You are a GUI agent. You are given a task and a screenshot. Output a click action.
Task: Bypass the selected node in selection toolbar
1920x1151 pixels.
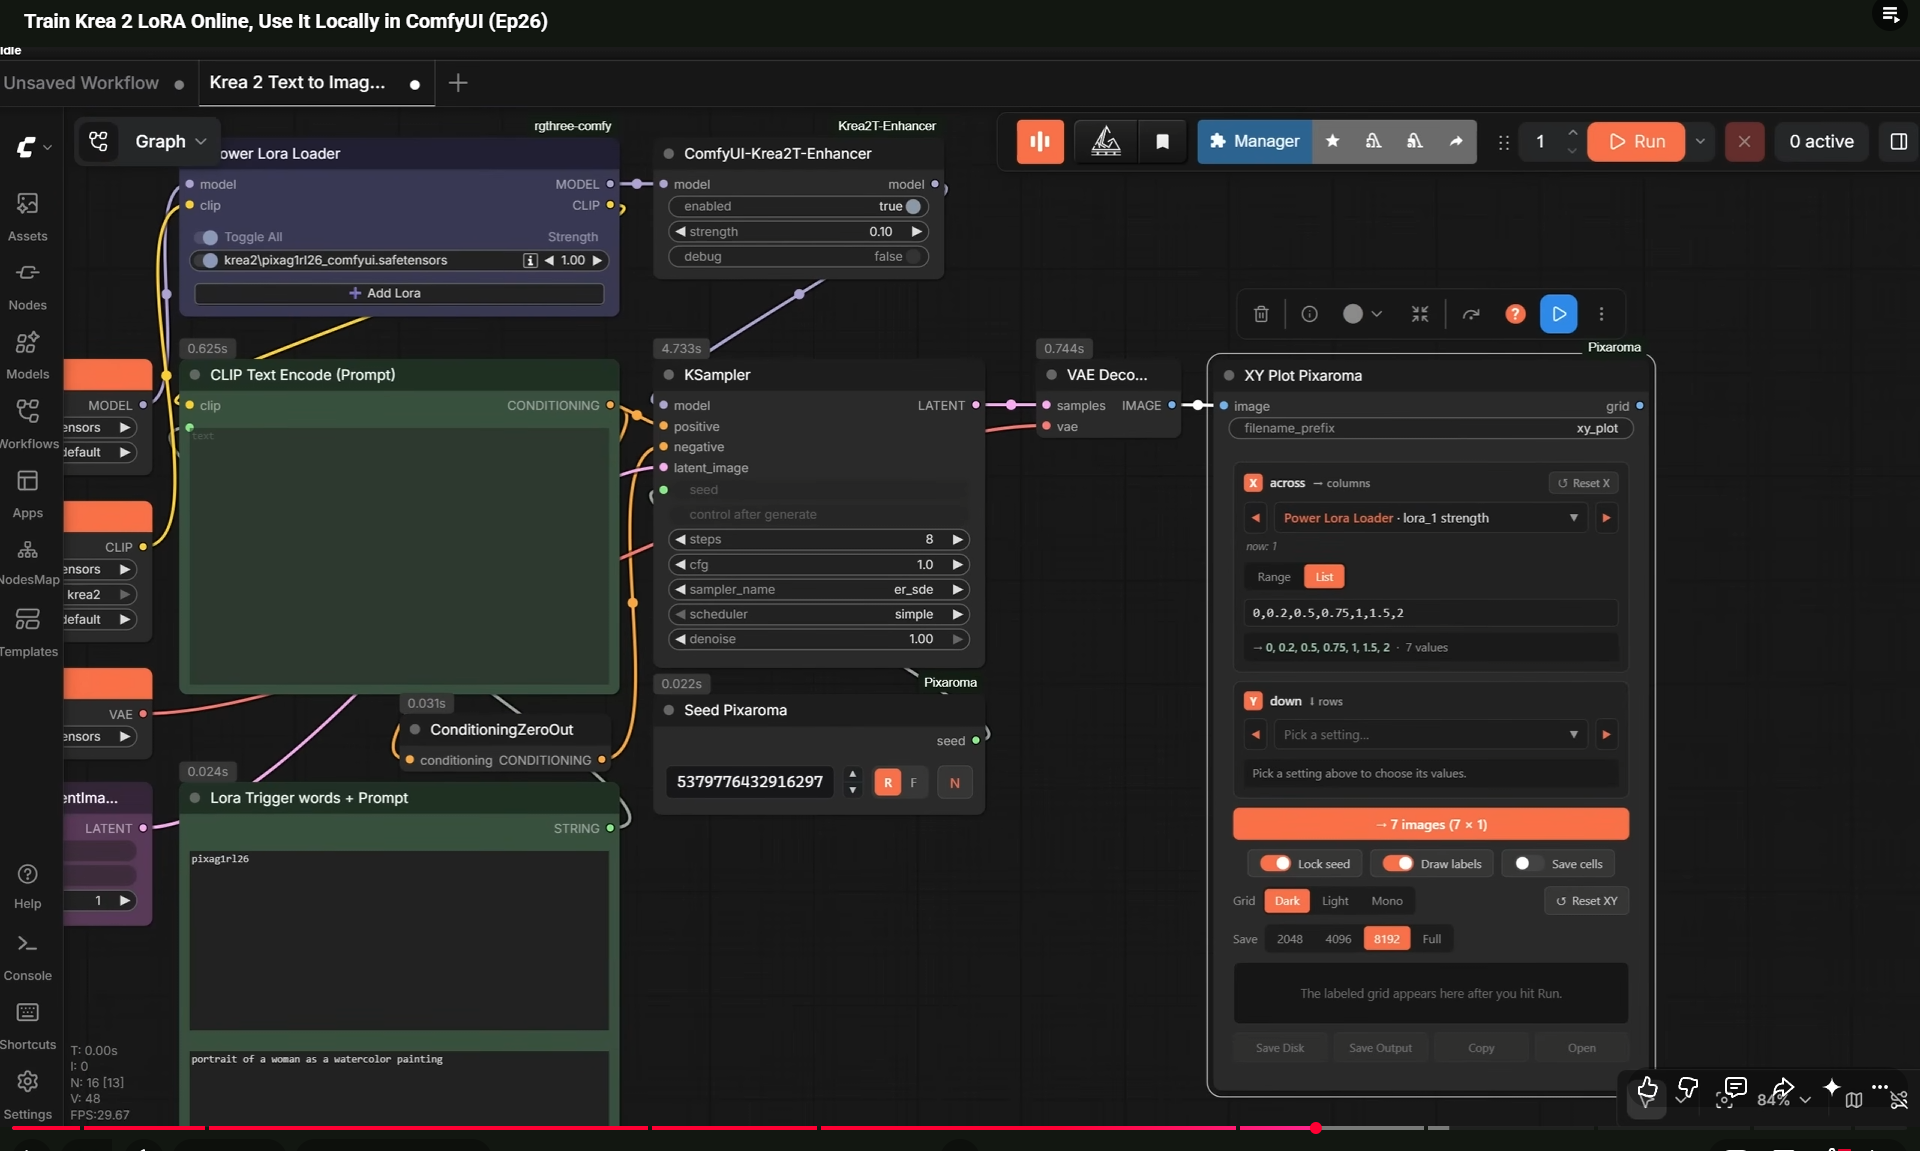pyautogui.click(x=1471, y=314)
